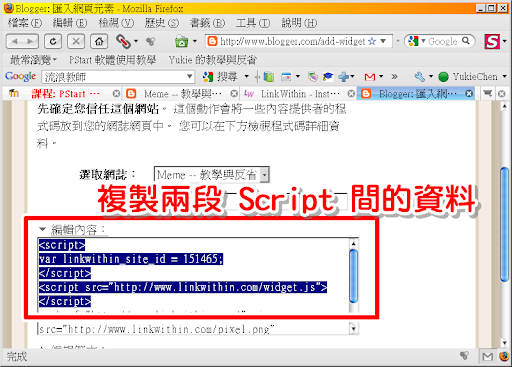Image resolution: width=512 pixels, height=367 pixels.
Task: Click the red S toolbar icon
Action: click(492, 42)
